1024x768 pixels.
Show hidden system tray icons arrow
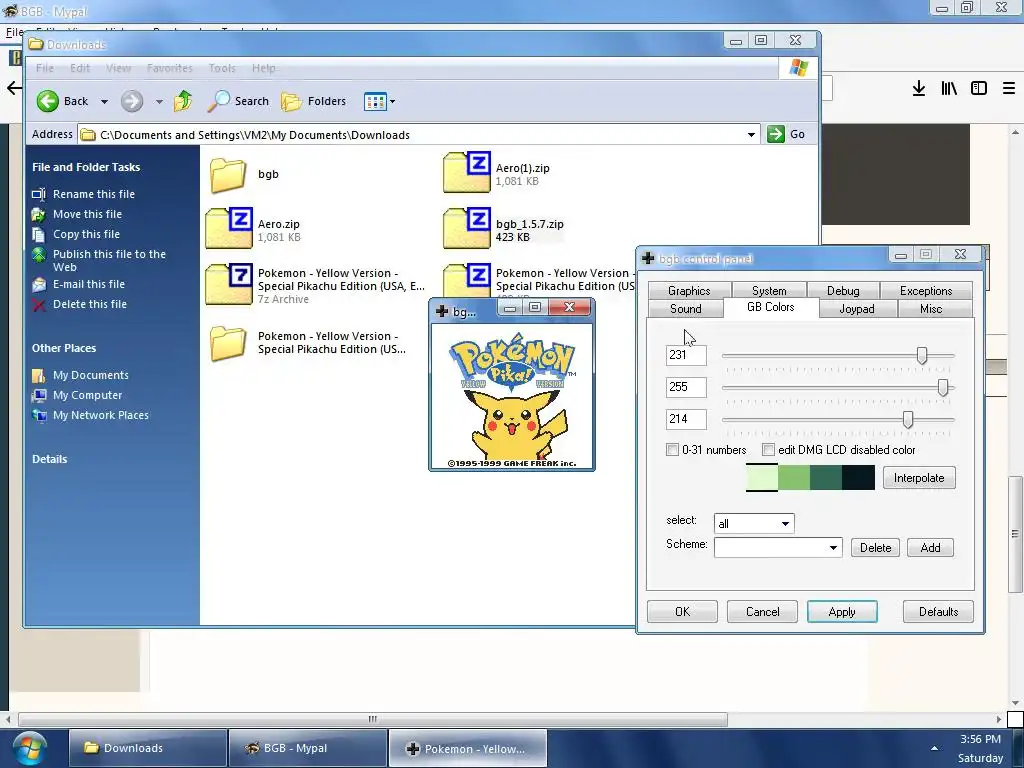pos(935,749)
